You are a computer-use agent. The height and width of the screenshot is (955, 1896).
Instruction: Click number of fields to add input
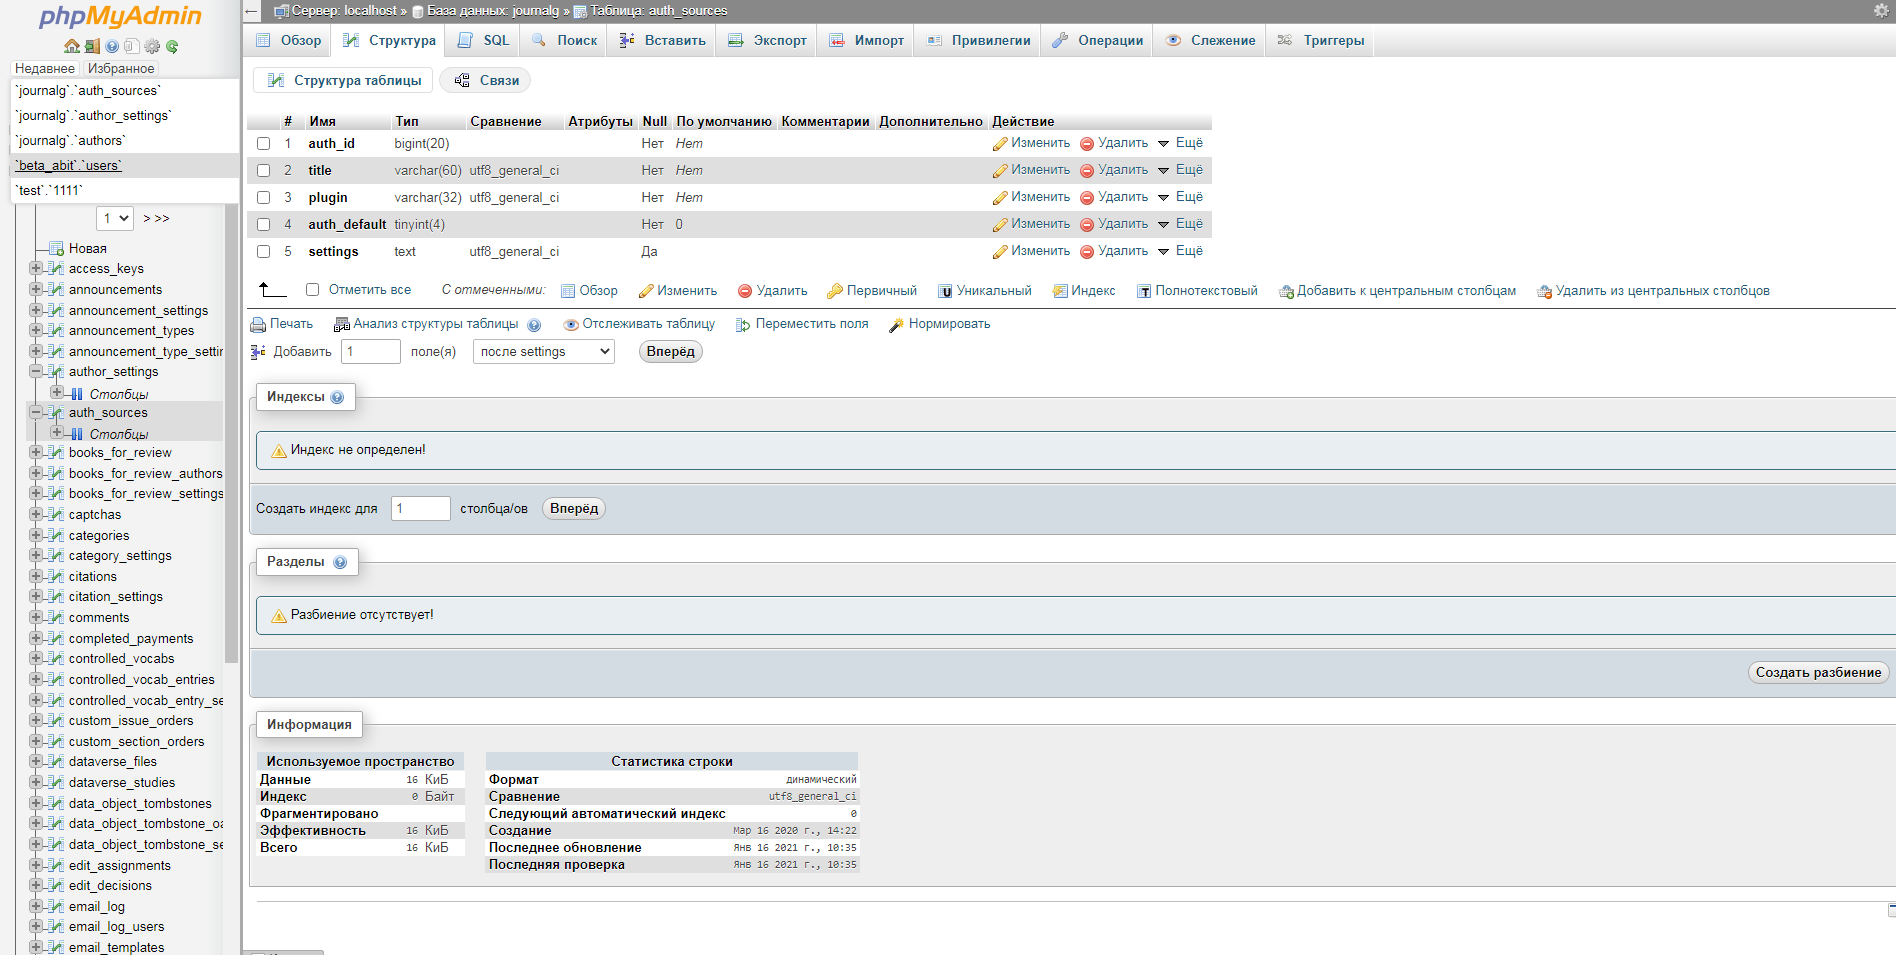[371, 352]
